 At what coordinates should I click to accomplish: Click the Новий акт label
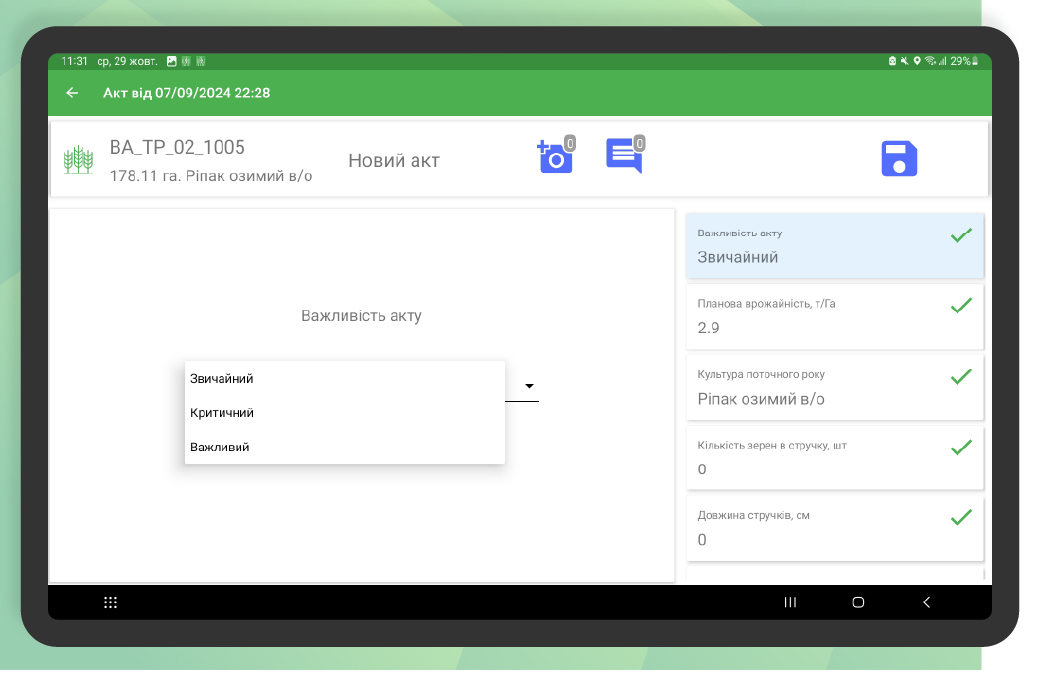pos(394,161)
